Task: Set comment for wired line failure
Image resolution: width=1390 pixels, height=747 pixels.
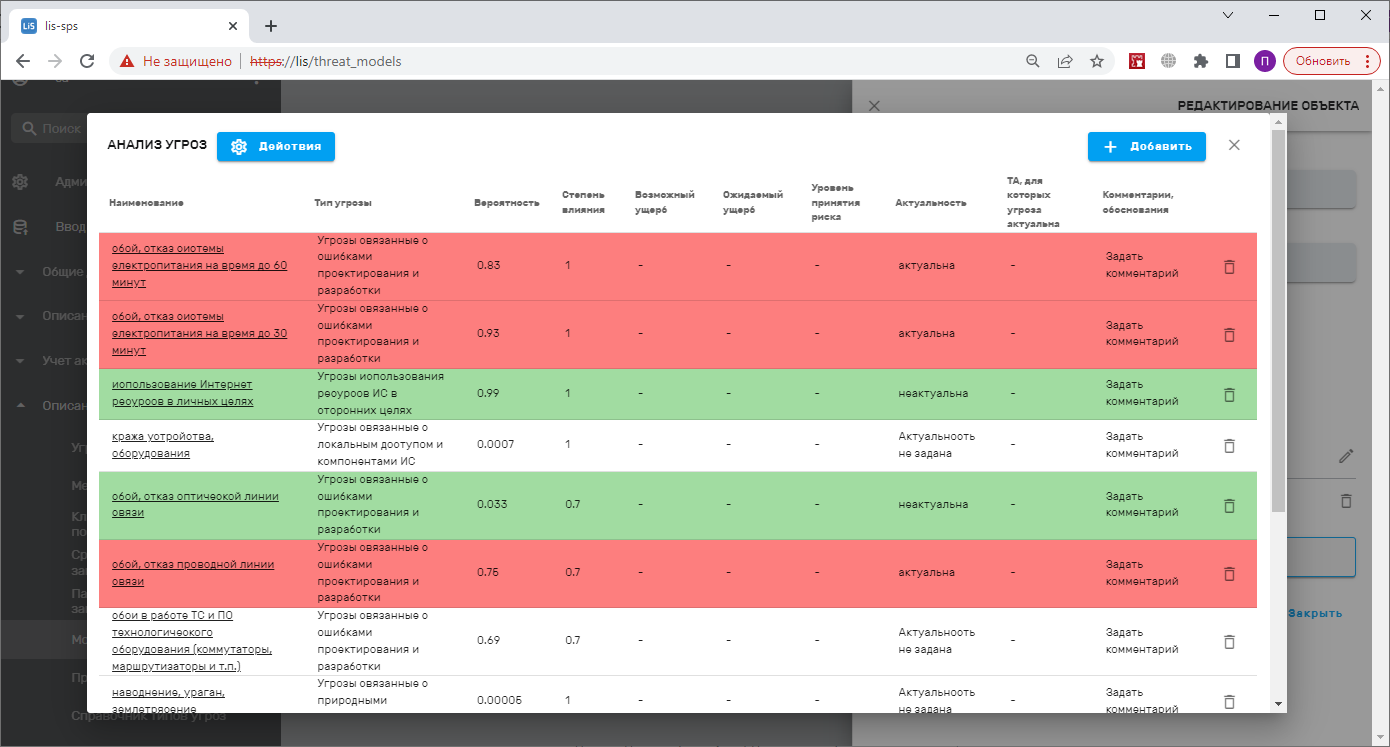Action: click(x=1142, y=573)
